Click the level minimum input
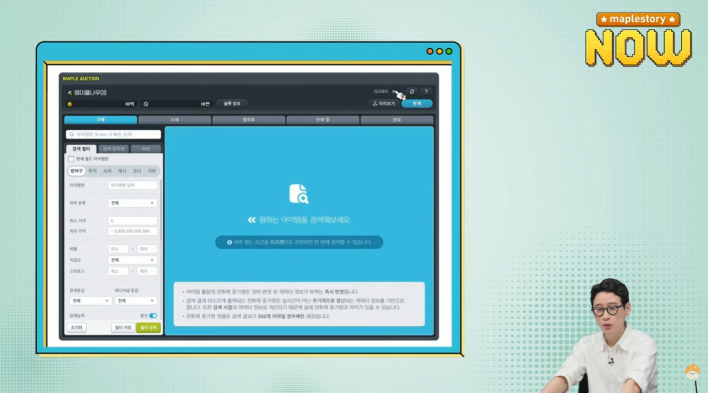The width and height of the screenshot is (708, 393). 119,249
